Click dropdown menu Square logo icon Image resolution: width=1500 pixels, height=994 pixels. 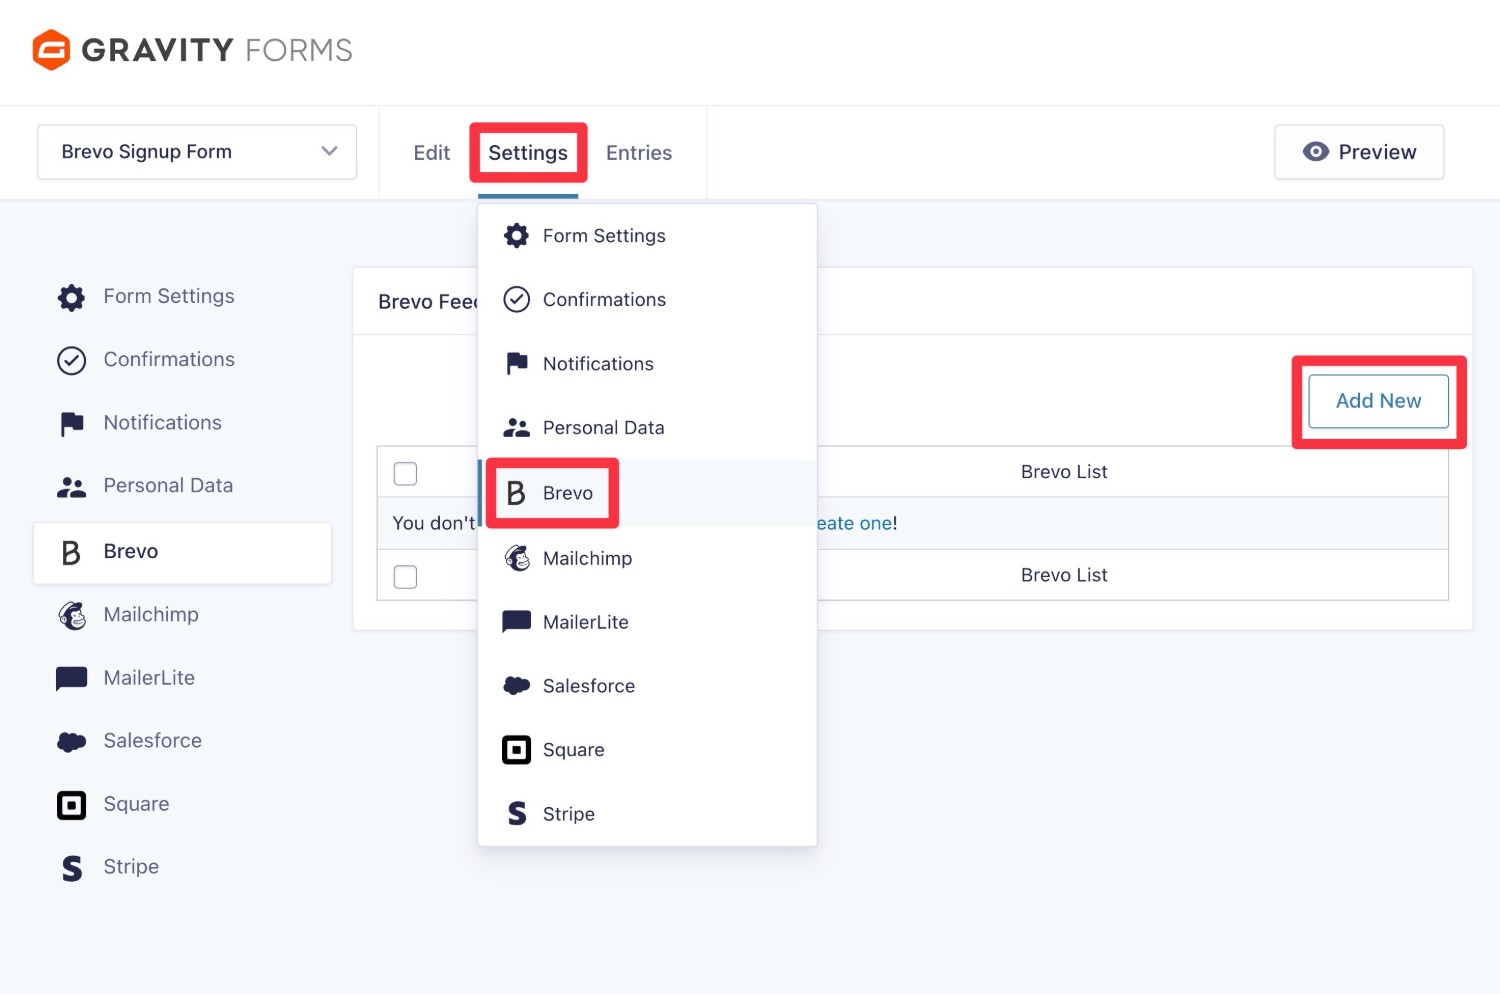[516, 750]
